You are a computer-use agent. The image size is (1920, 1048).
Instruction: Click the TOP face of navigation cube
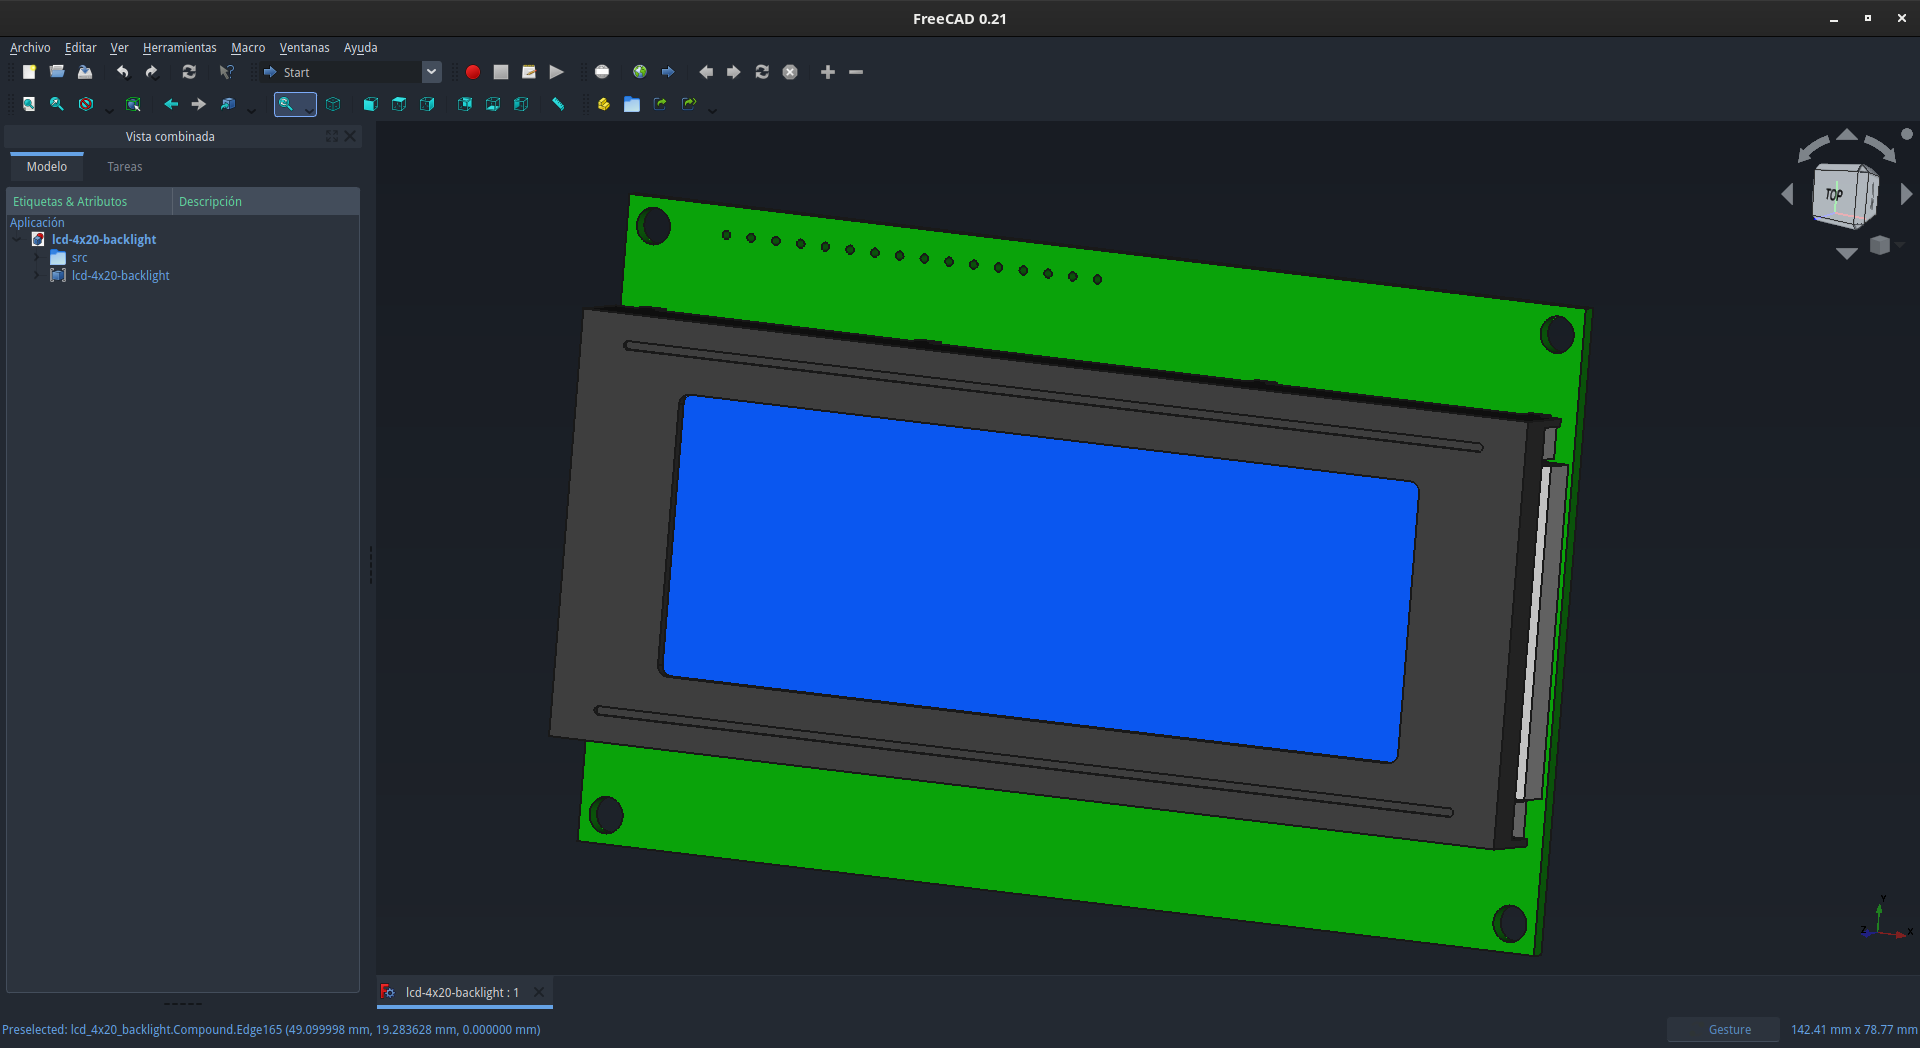tap(1837, 195)
